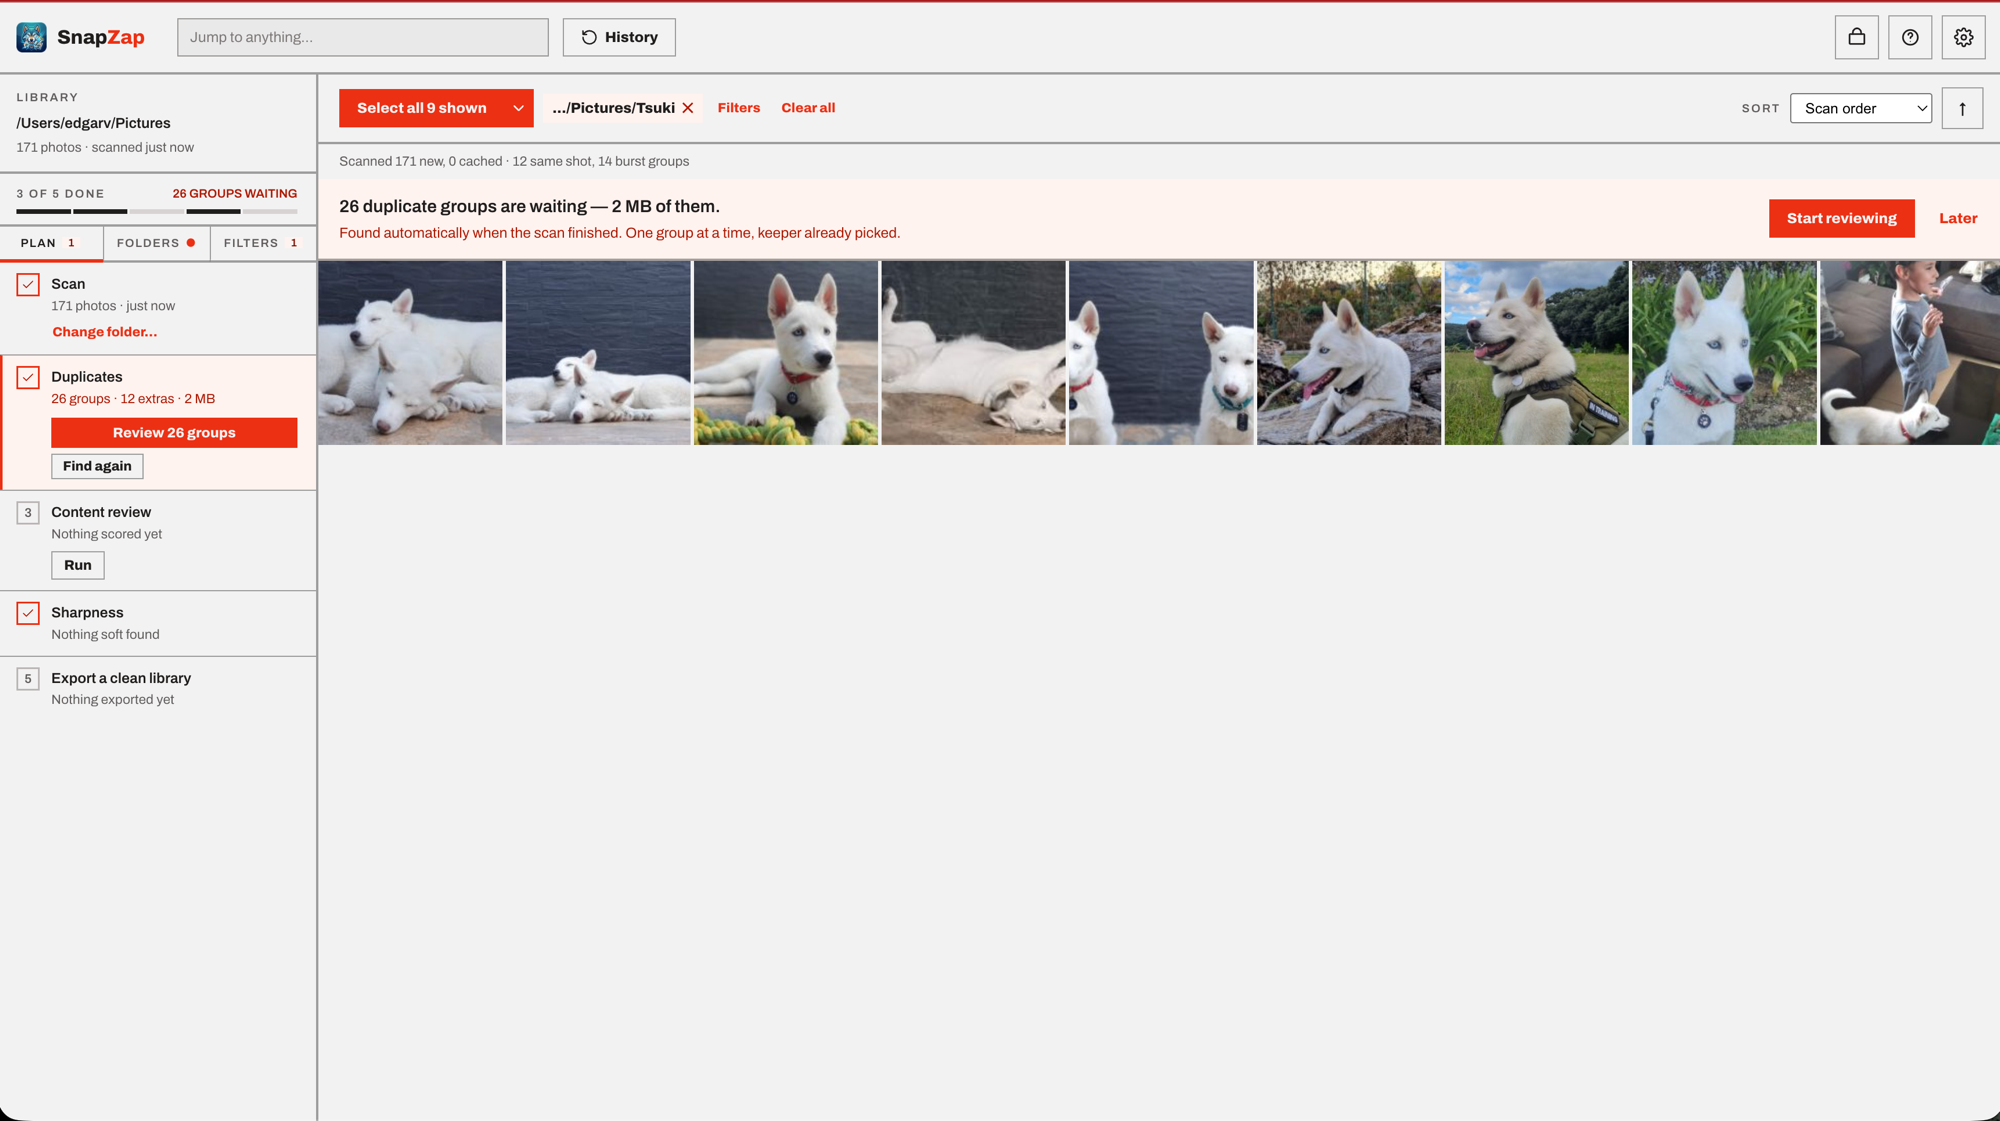
Task: Select the small distant photo of puppies resting by dark wall
Action: (598, 353)
